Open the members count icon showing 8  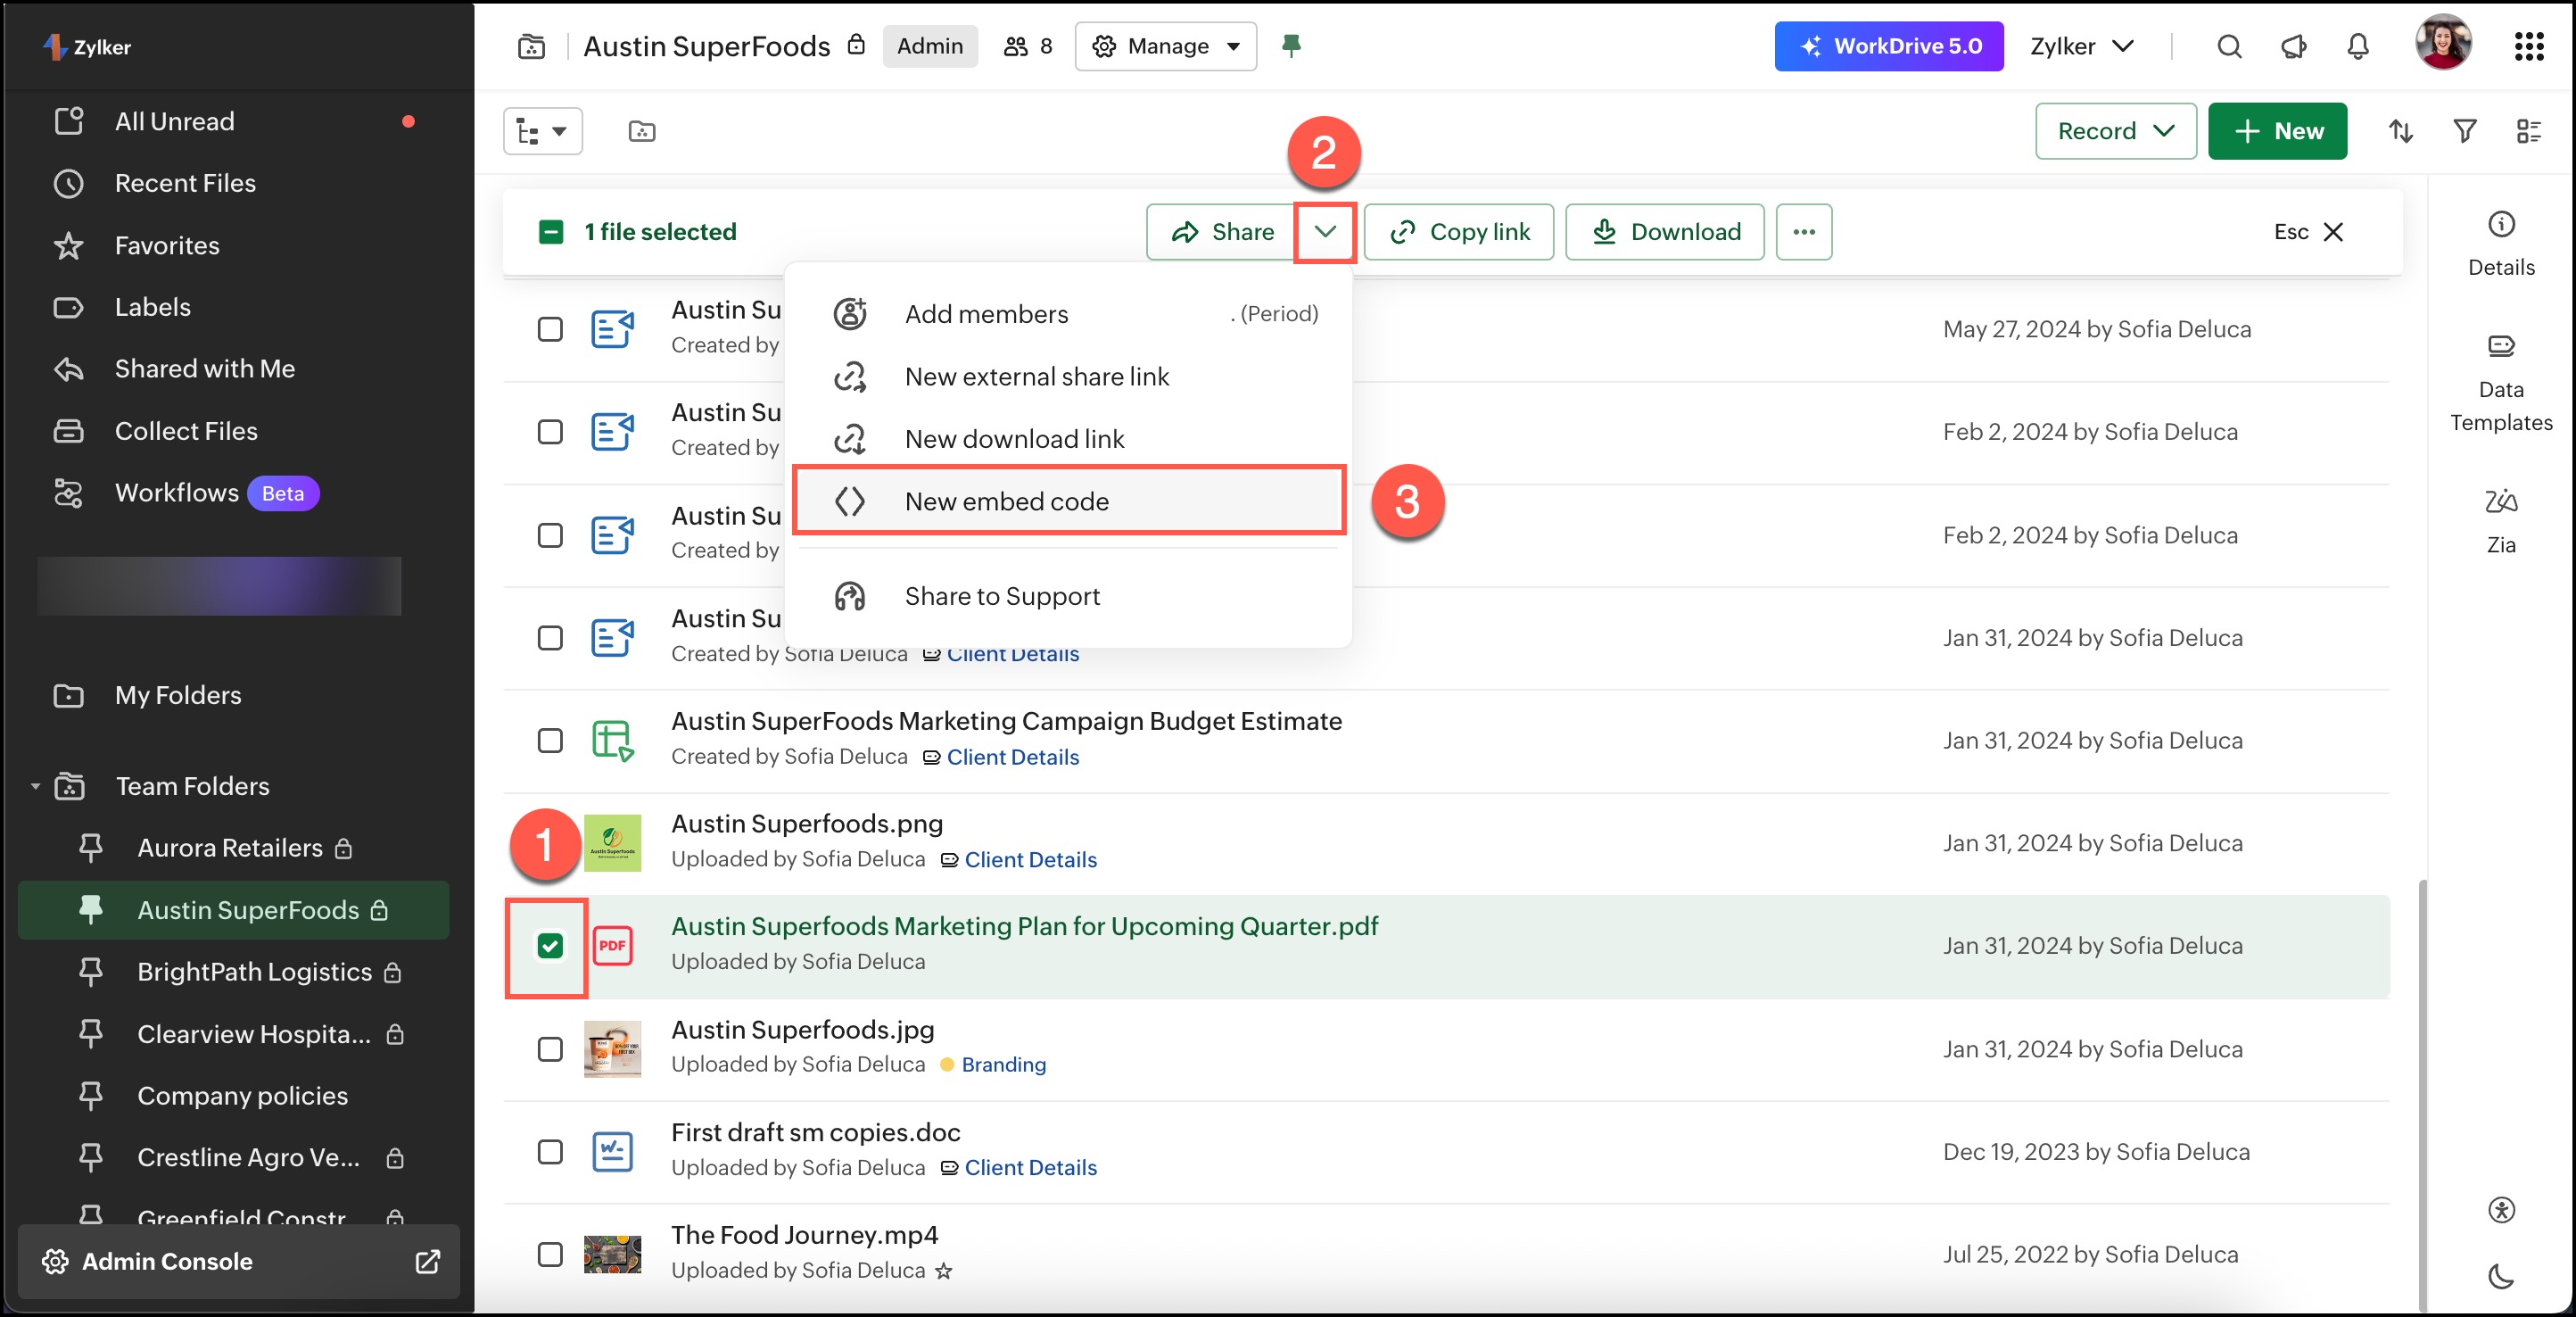(x=1029, y=46)
